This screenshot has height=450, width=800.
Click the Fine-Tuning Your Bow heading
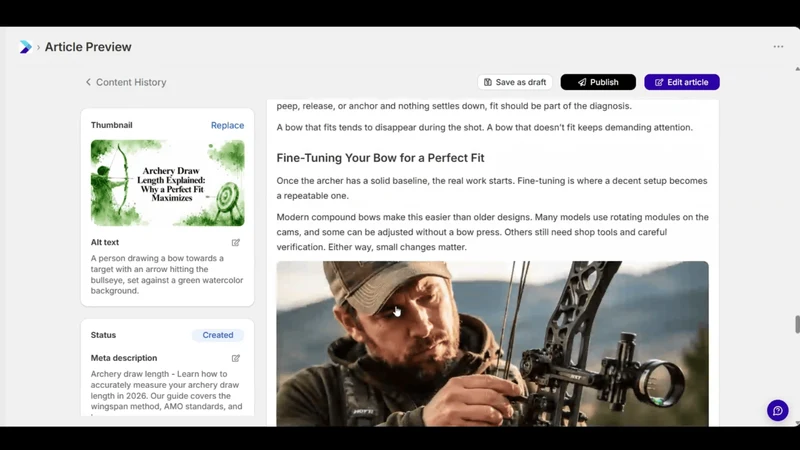(x=380, y=158)
